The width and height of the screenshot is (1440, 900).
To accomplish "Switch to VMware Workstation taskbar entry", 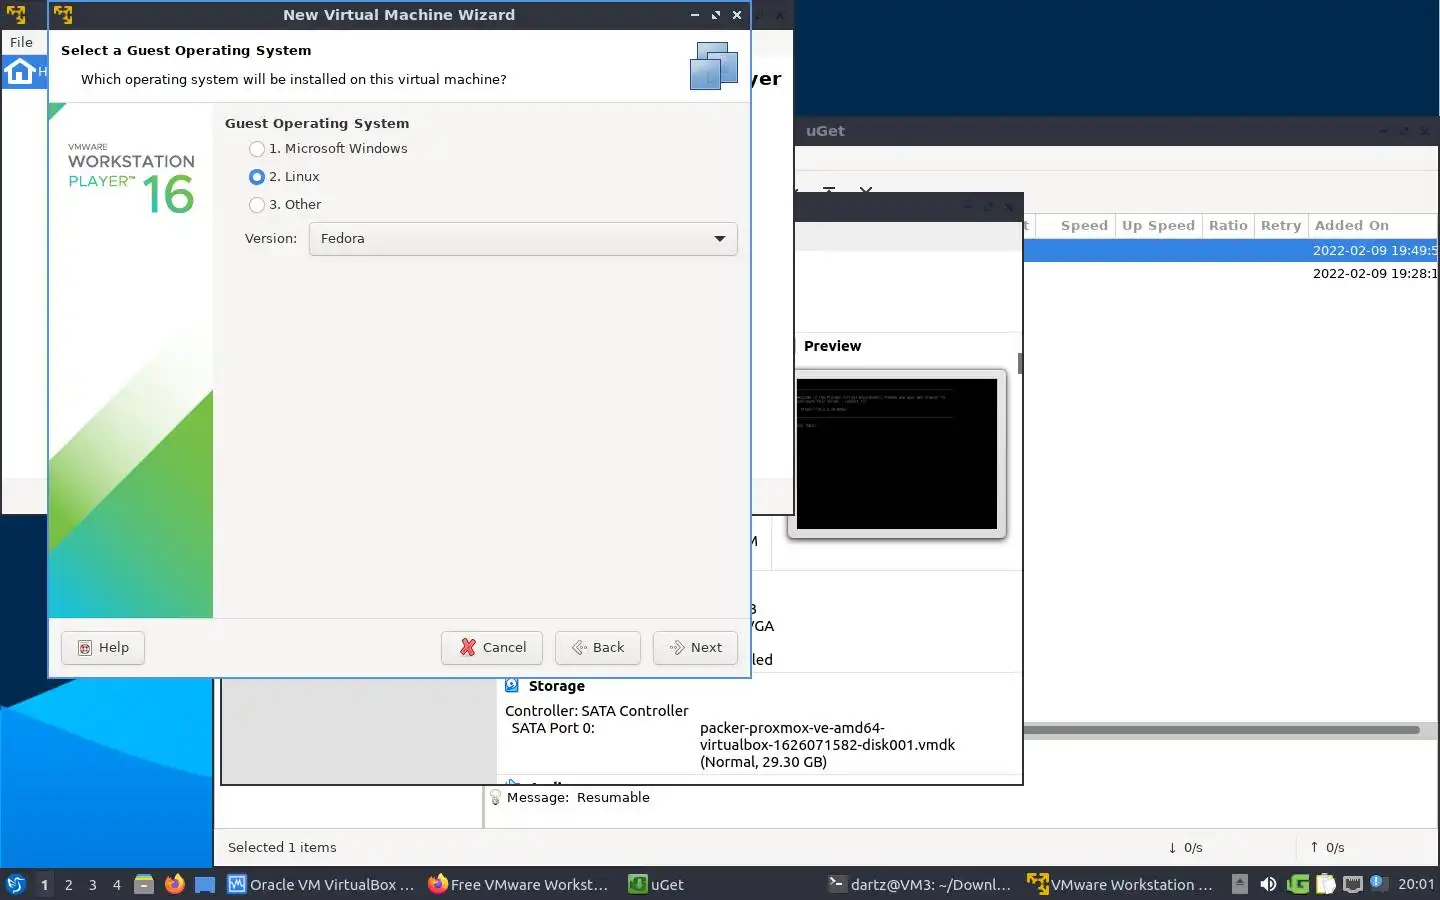I will (x=1120, y=885).
